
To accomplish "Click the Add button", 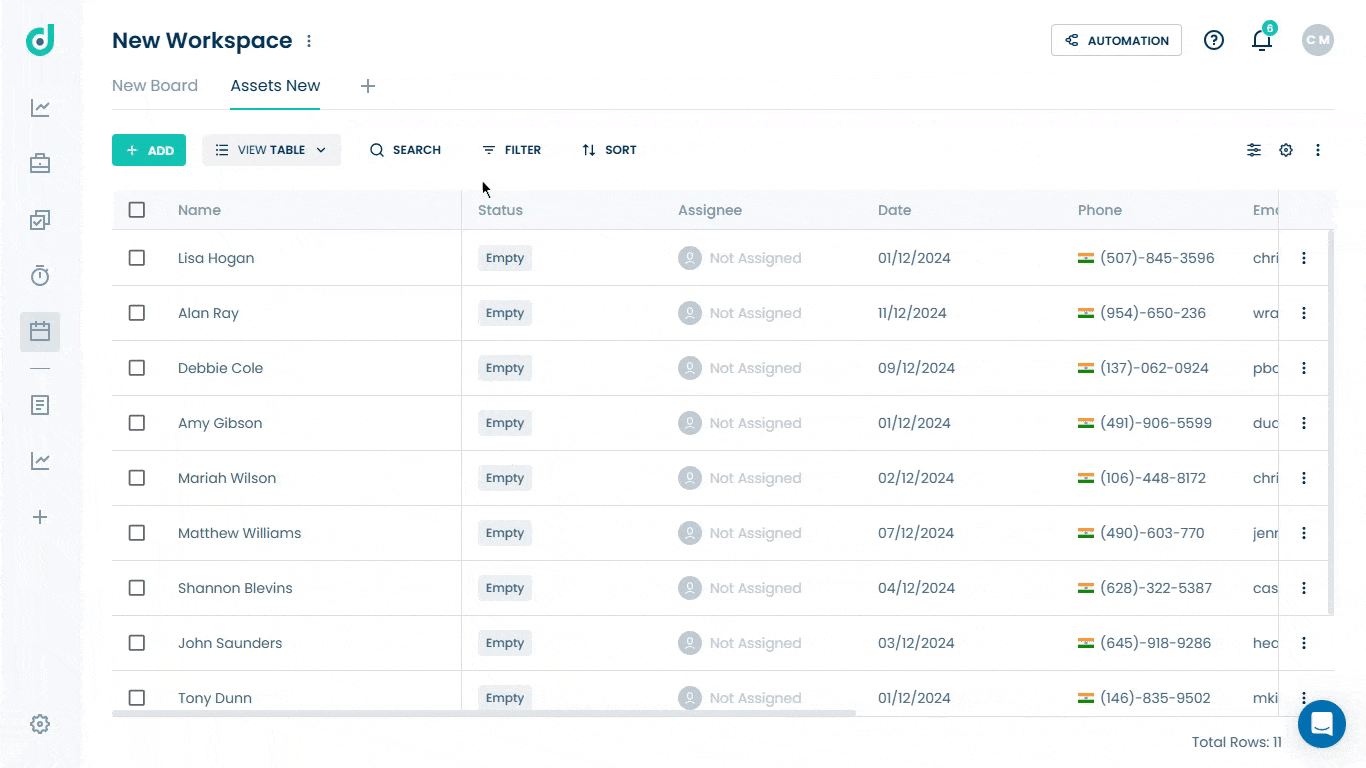I will point(149,150).
